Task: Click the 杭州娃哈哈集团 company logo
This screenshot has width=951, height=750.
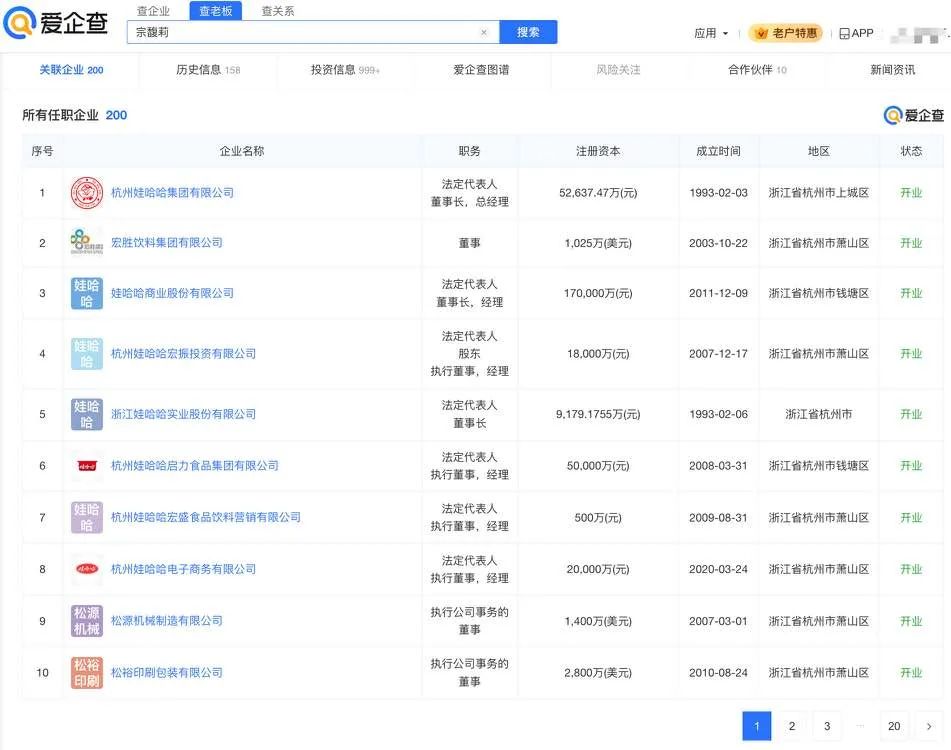Action: pyautogui.click(x=86, y=190)
